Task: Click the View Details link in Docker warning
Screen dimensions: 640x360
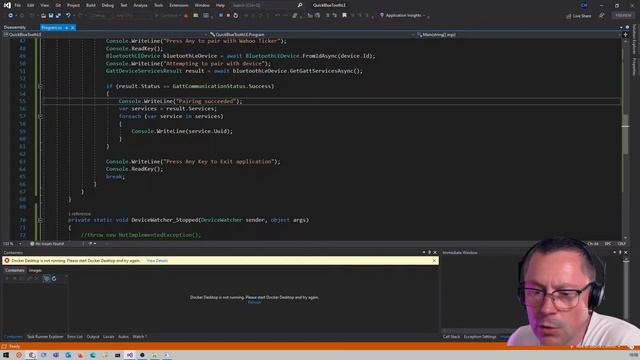Action: pos(157,260)
